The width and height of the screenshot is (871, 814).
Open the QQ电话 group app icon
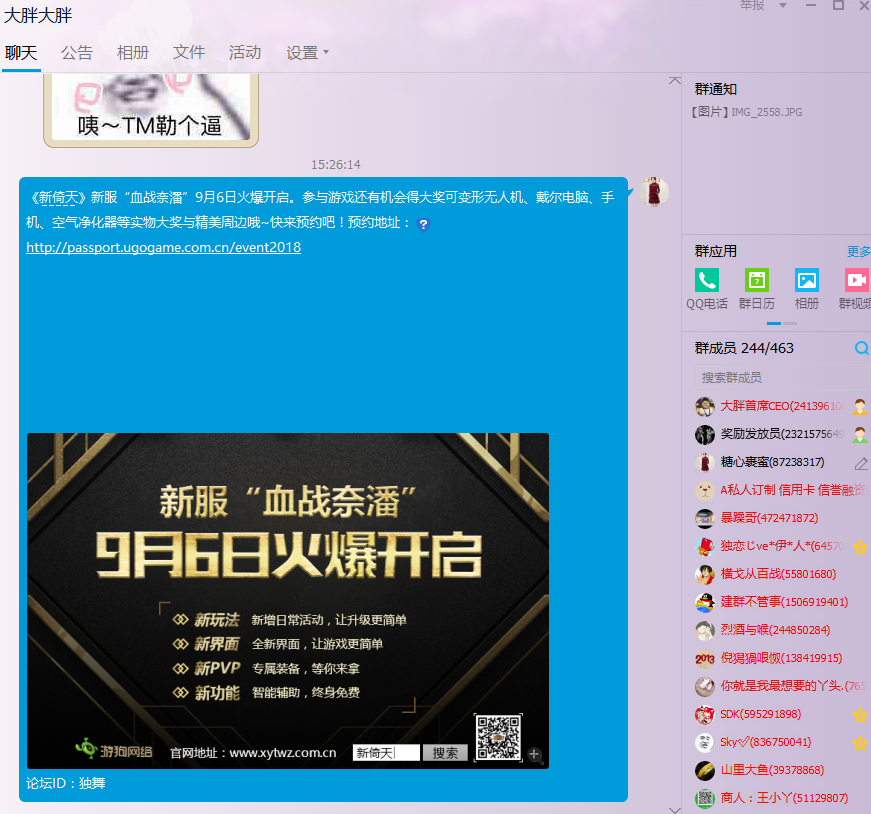[x=707, y=280]
